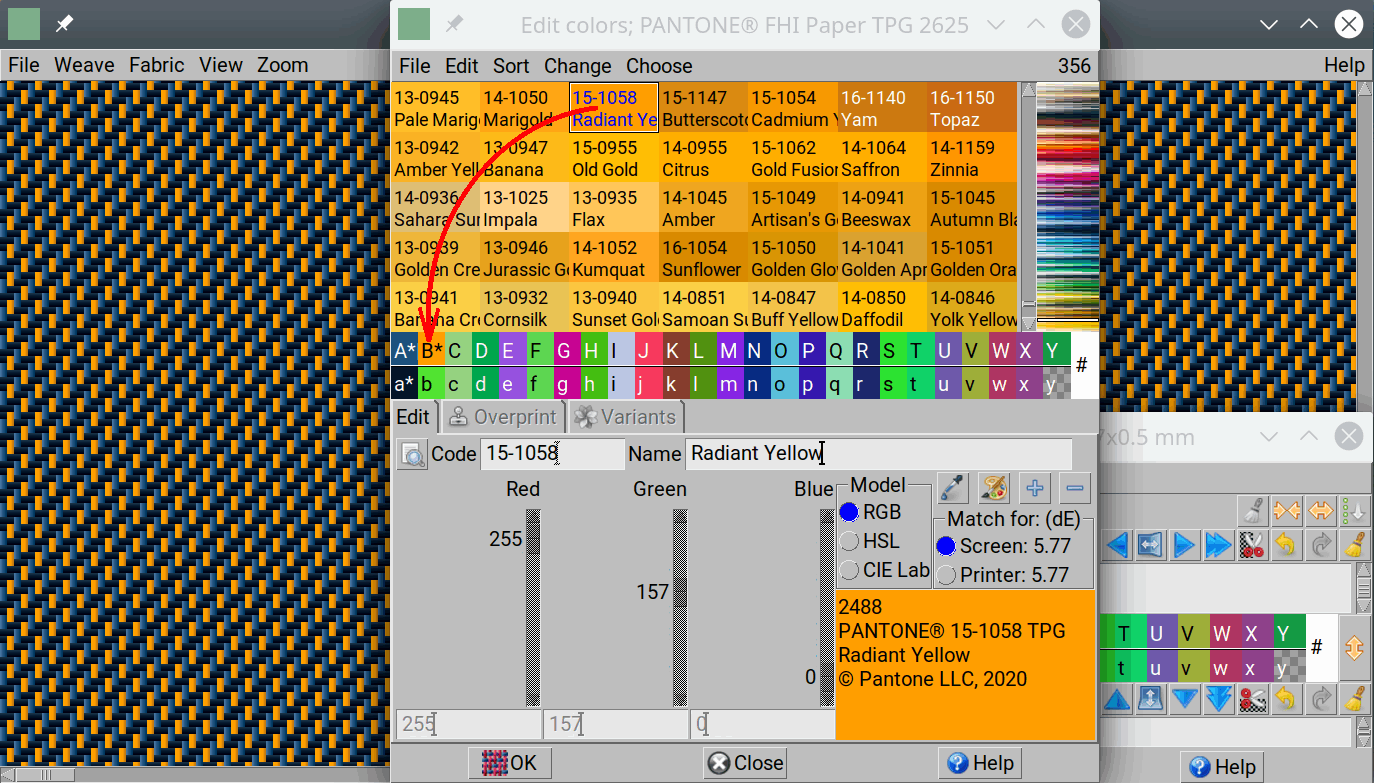This screenshot has width=1374, height=783.
Task: Switch to the Overprint tab
Action: 503,417
